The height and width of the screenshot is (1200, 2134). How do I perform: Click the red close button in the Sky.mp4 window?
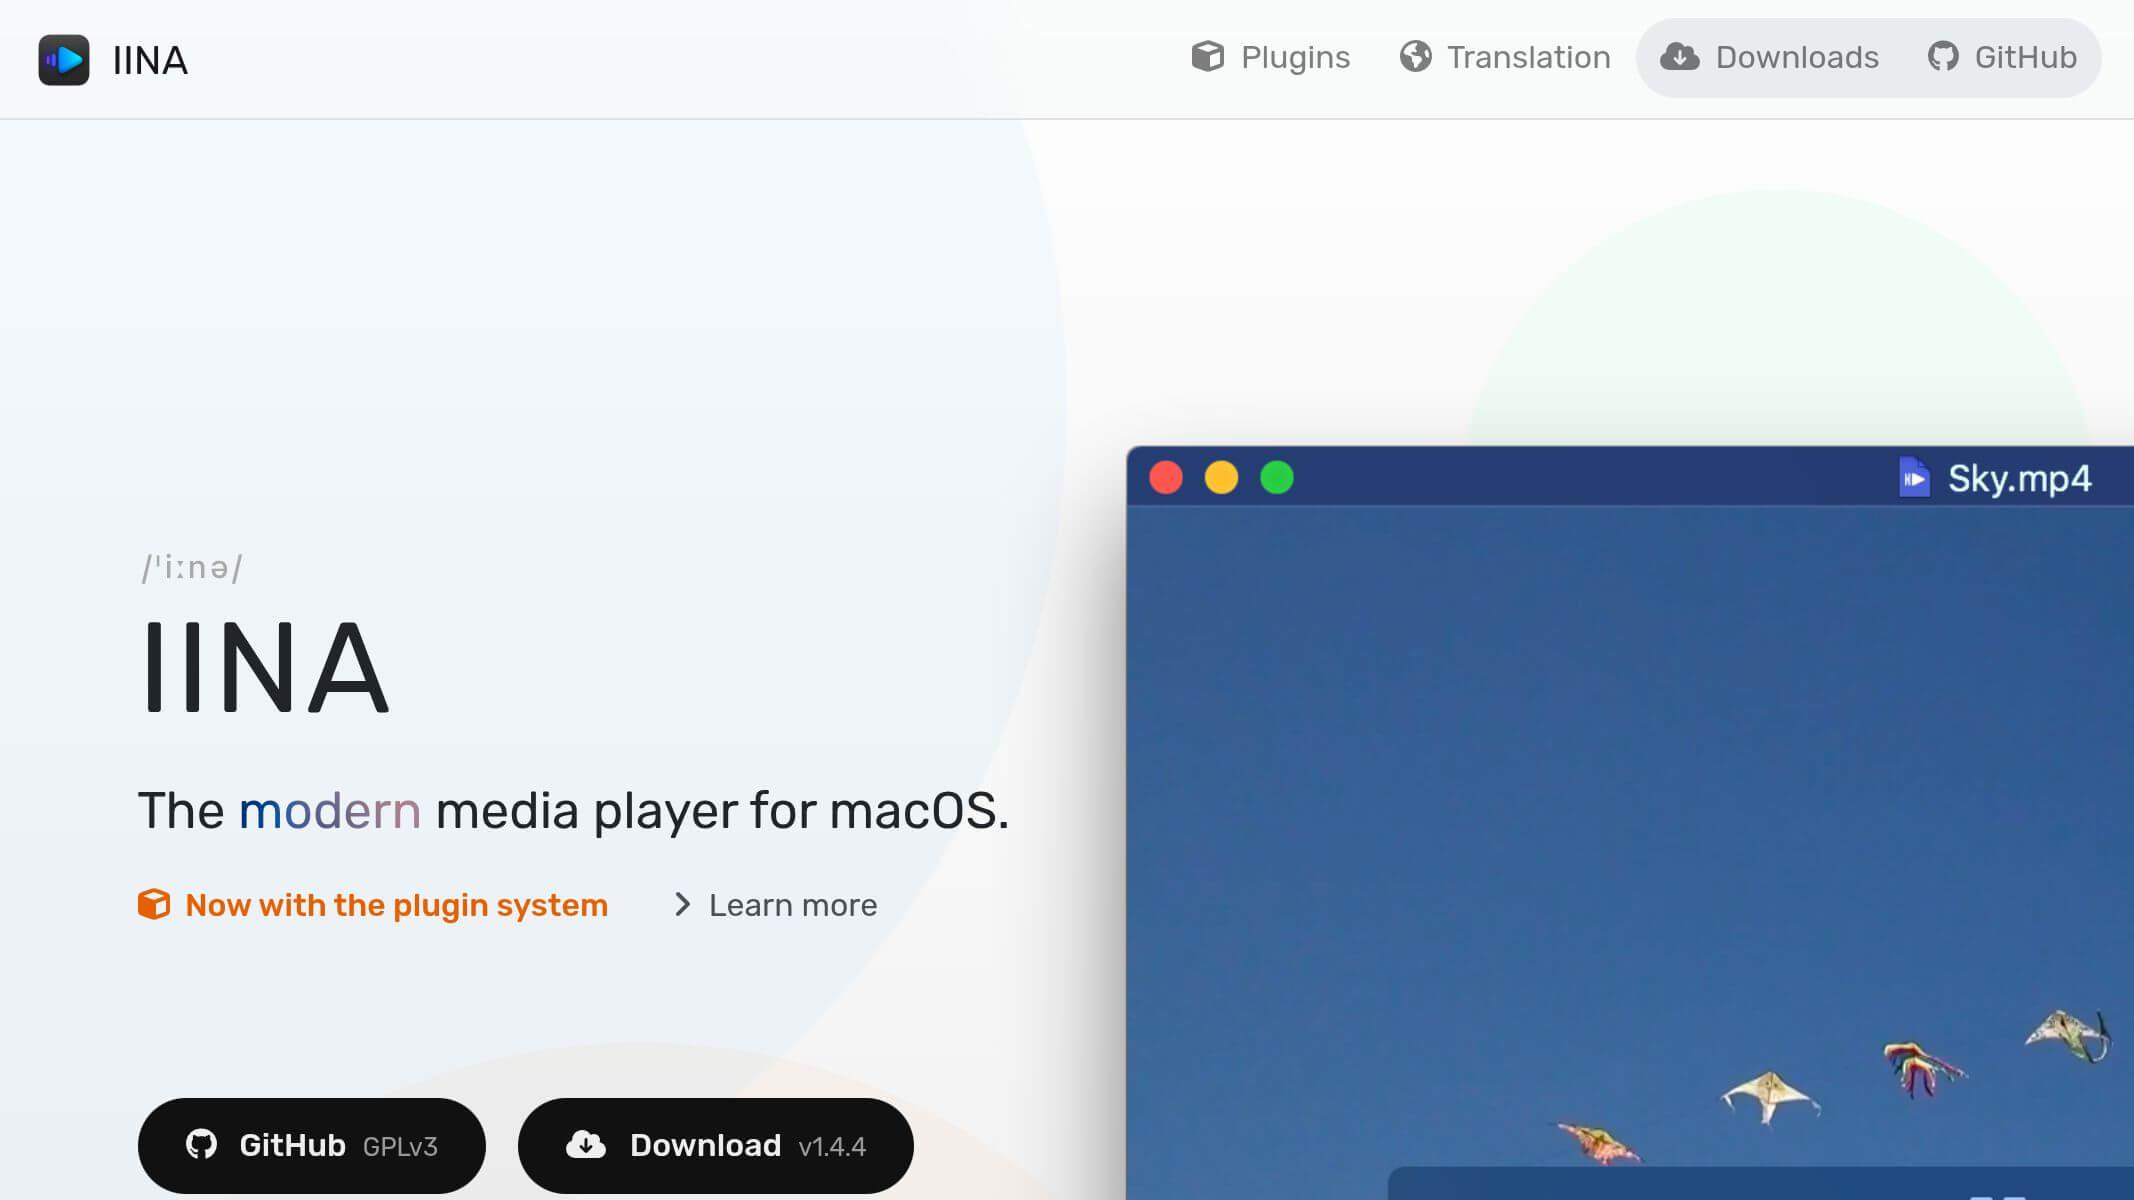coord(1166,477)
